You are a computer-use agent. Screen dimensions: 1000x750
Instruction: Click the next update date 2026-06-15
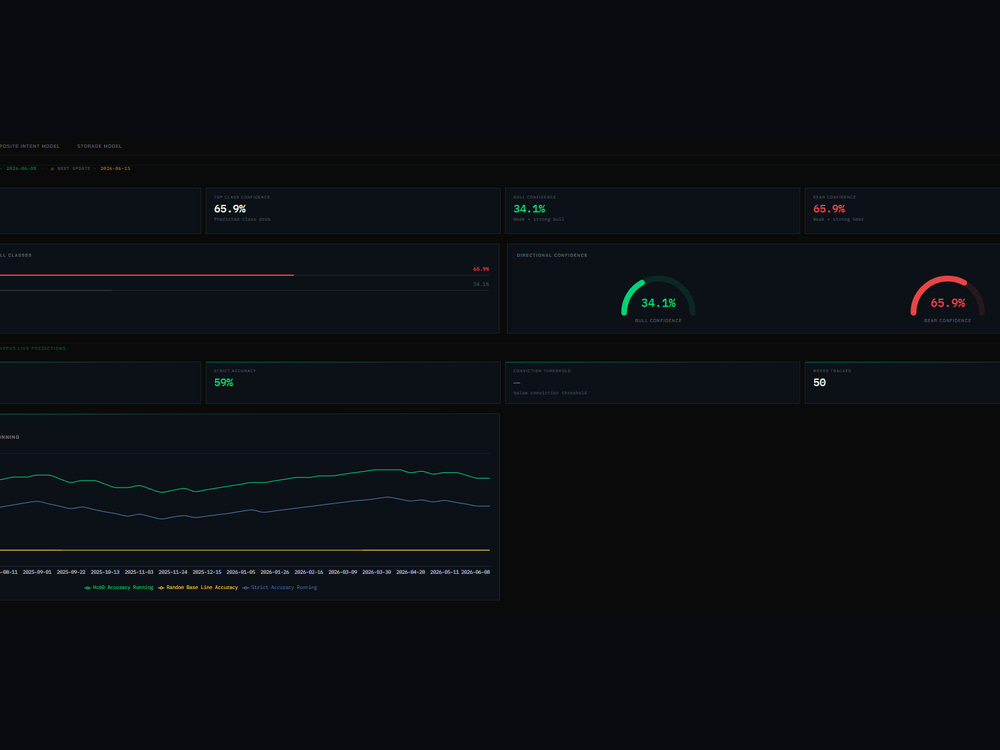115,168
